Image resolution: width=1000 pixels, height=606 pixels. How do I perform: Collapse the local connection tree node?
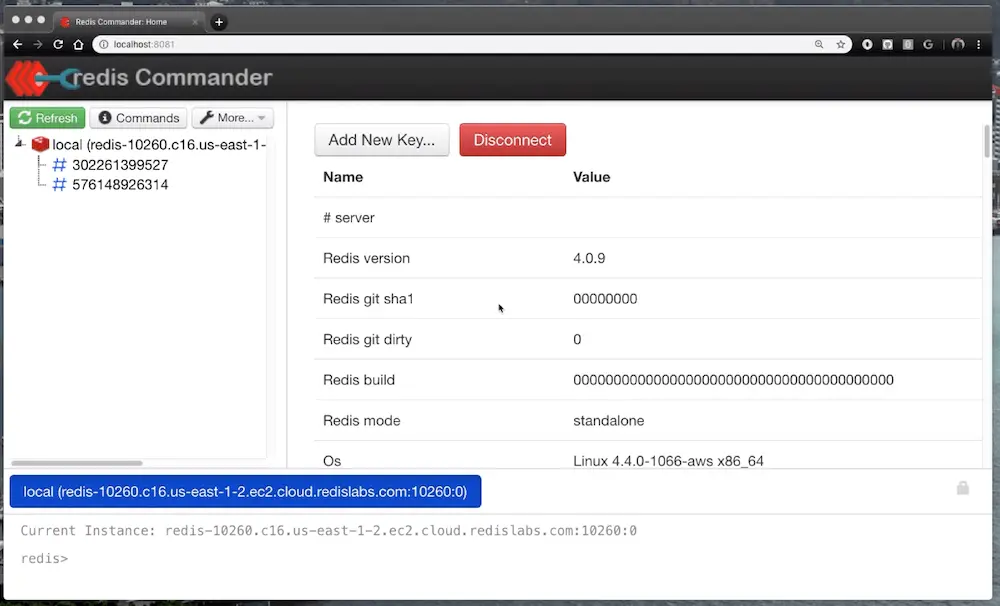tap(18, 141)
